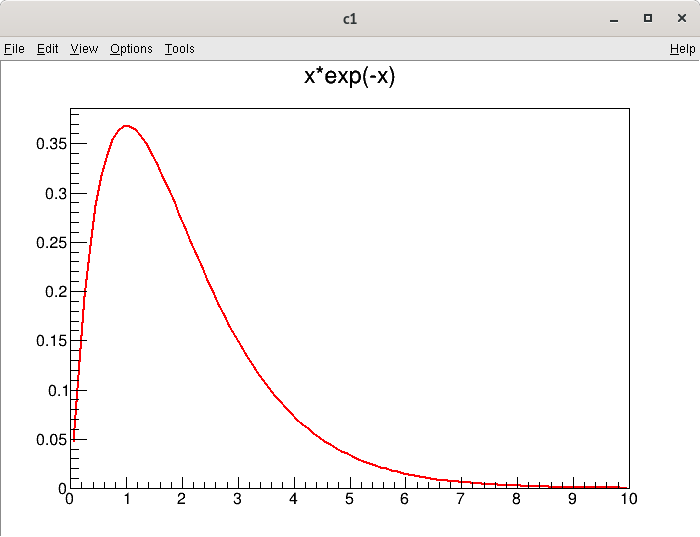Maximize the c1 canvas window

[648, 18]
